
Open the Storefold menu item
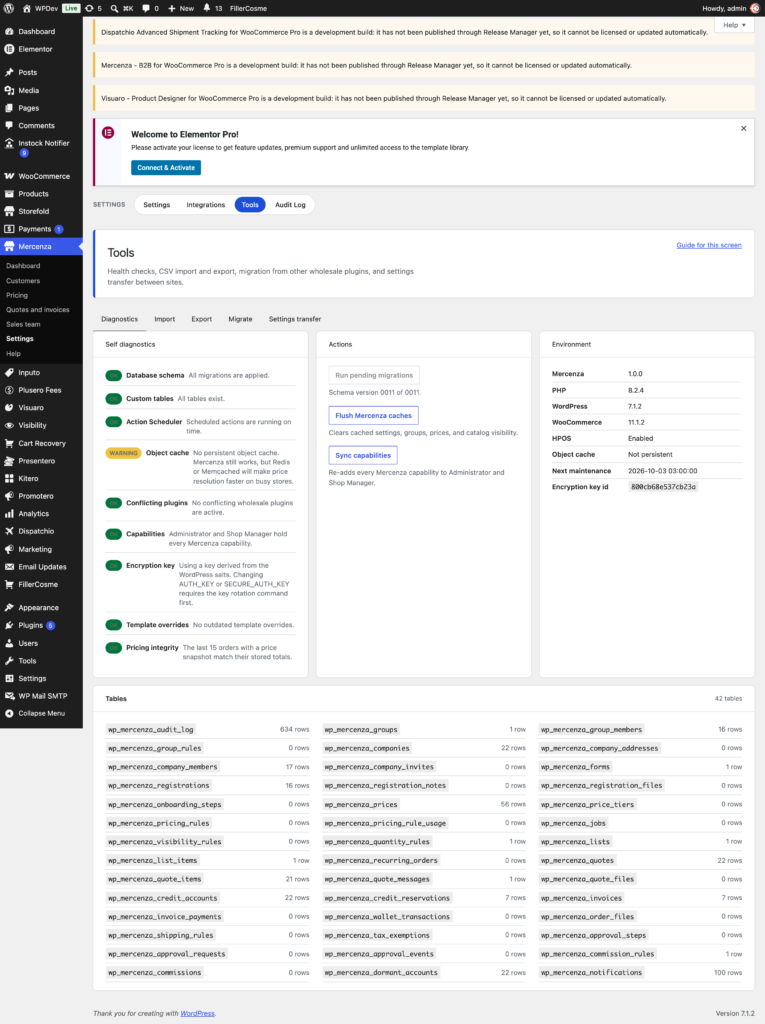[x=41, y=212]
